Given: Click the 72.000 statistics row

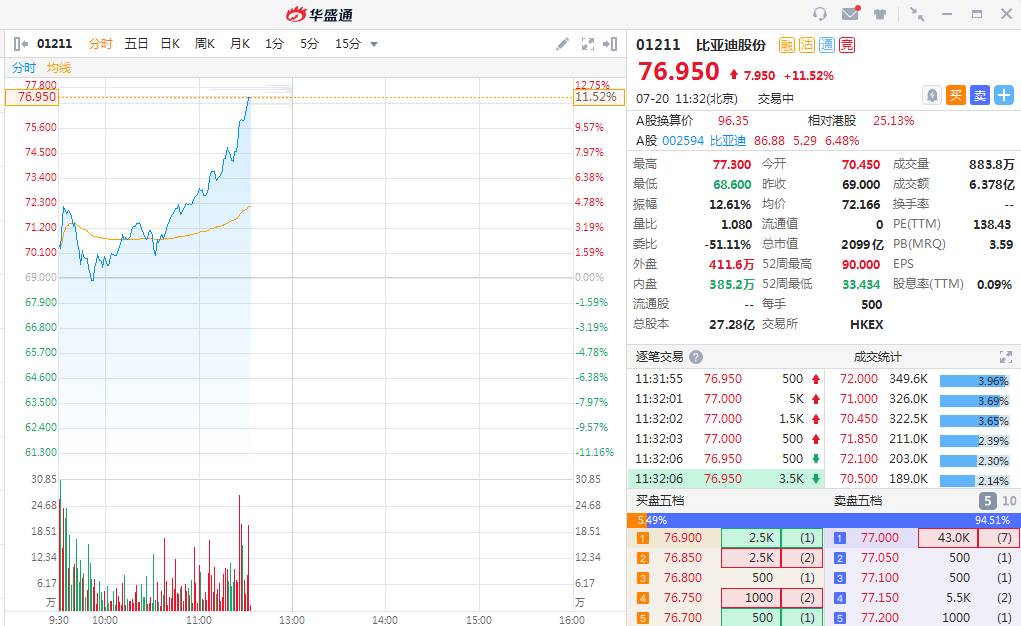Looking at the screenshot, I should 923,379.
